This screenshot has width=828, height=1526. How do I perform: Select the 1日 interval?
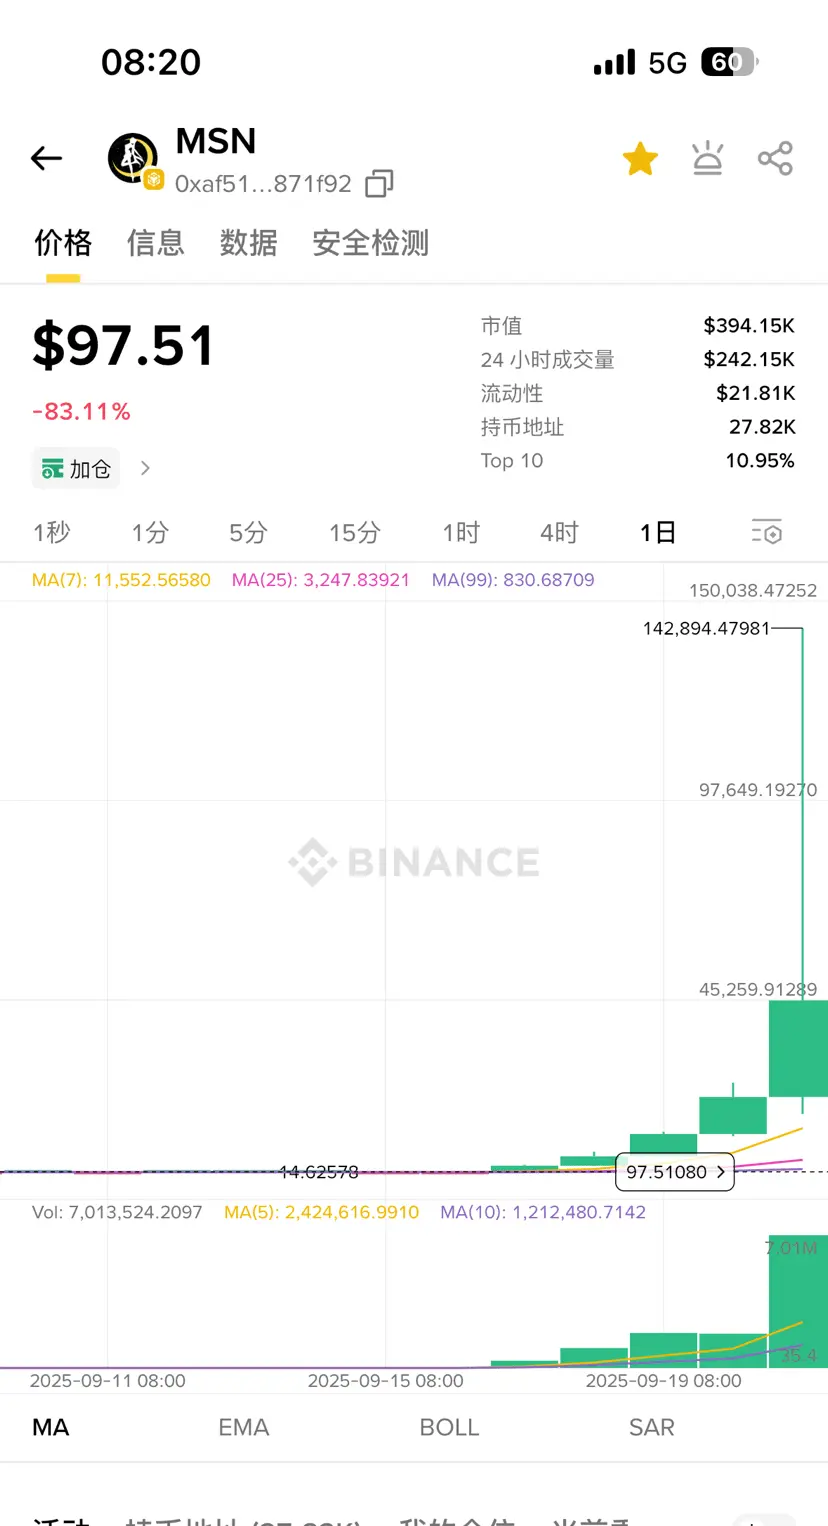(x=658, y=533)
